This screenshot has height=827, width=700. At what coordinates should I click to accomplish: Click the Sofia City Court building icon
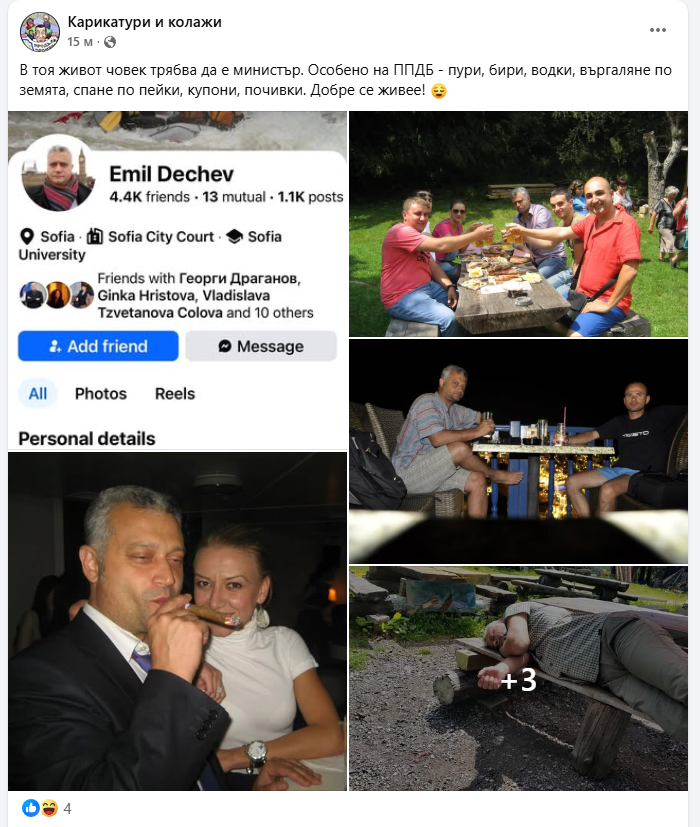[x=95, y=236]
